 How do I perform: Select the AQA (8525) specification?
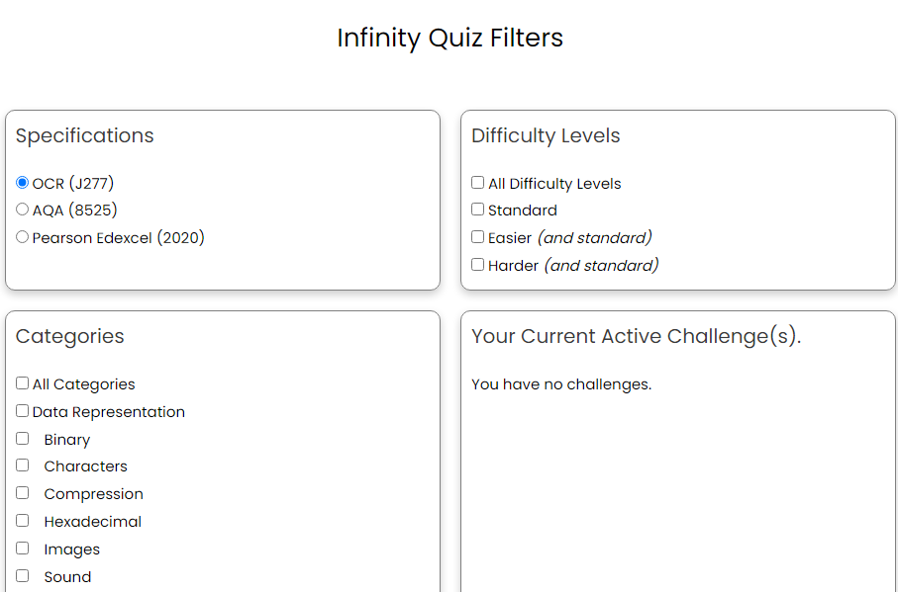tap(21, 209)
